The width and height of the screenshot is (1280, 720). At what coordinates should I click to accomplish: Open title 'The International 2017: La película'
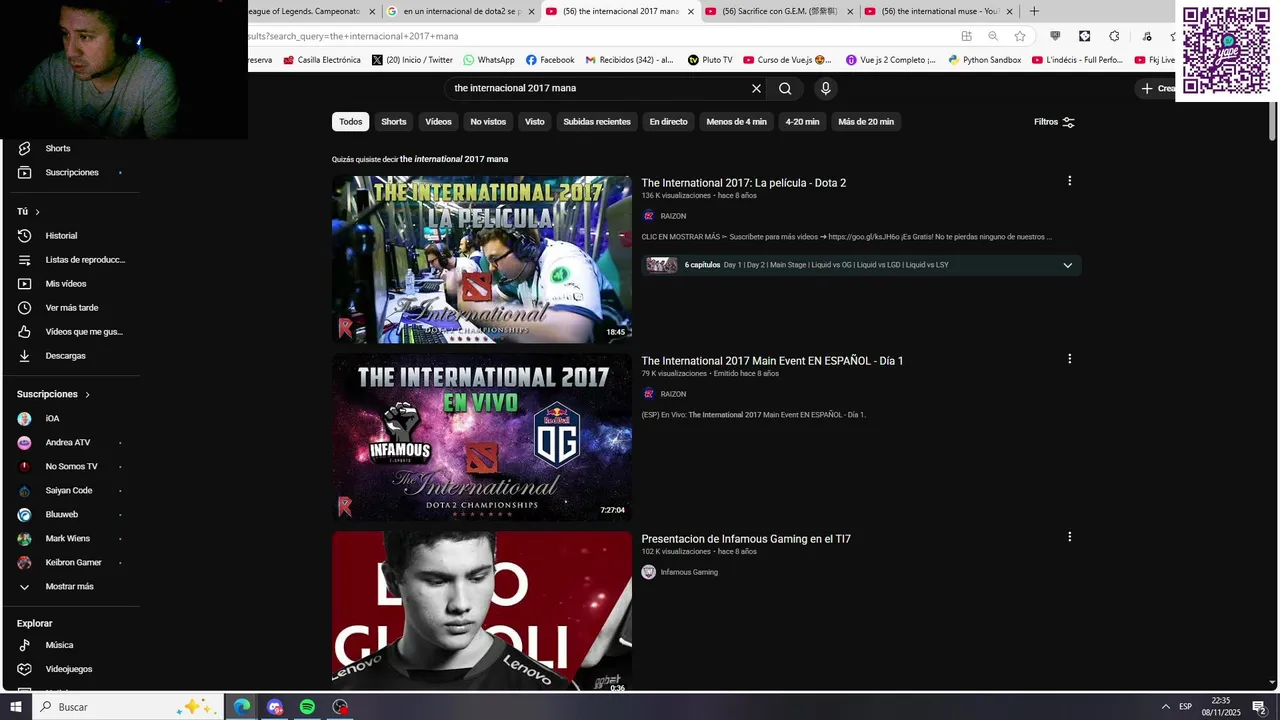click(743, 183)
